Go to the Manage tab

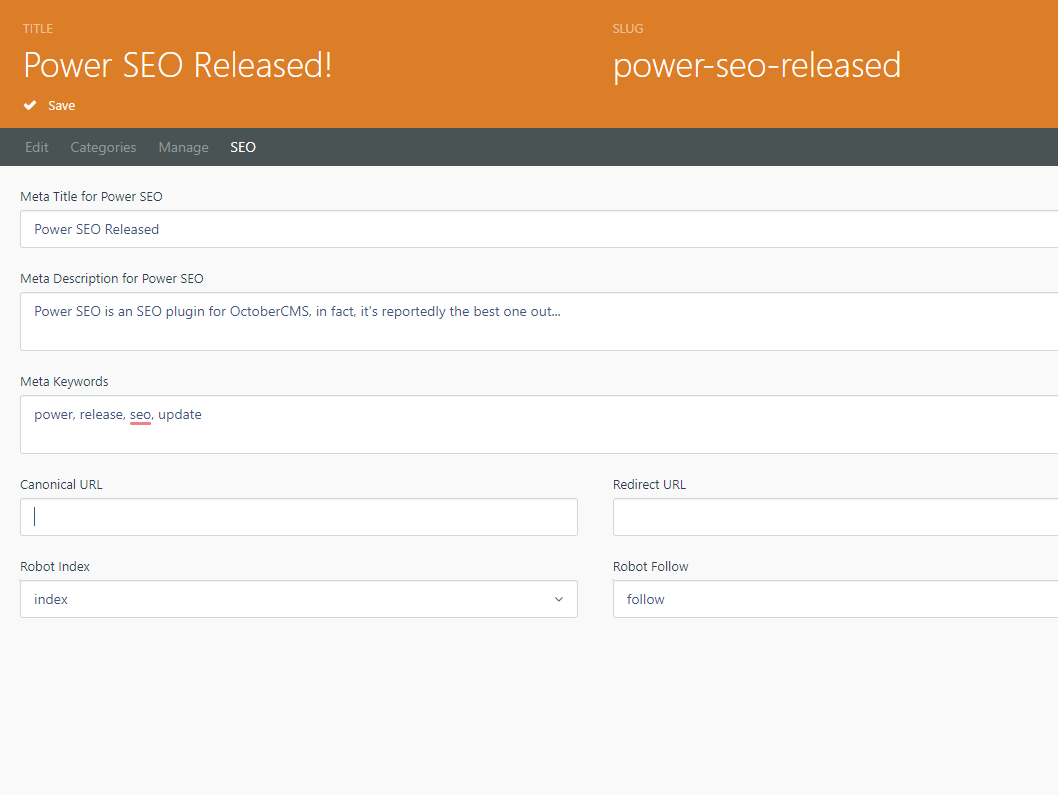[x=184, y=147]
